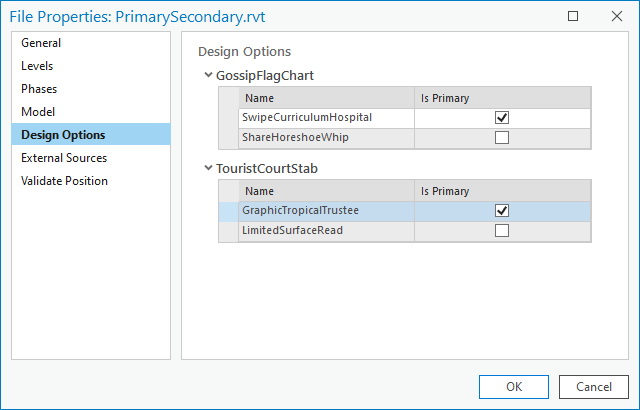The width and height of the screenshot is (640, 410).
Task: Select the ShareHoreshoeWhip option name
Action: point(295,138)
